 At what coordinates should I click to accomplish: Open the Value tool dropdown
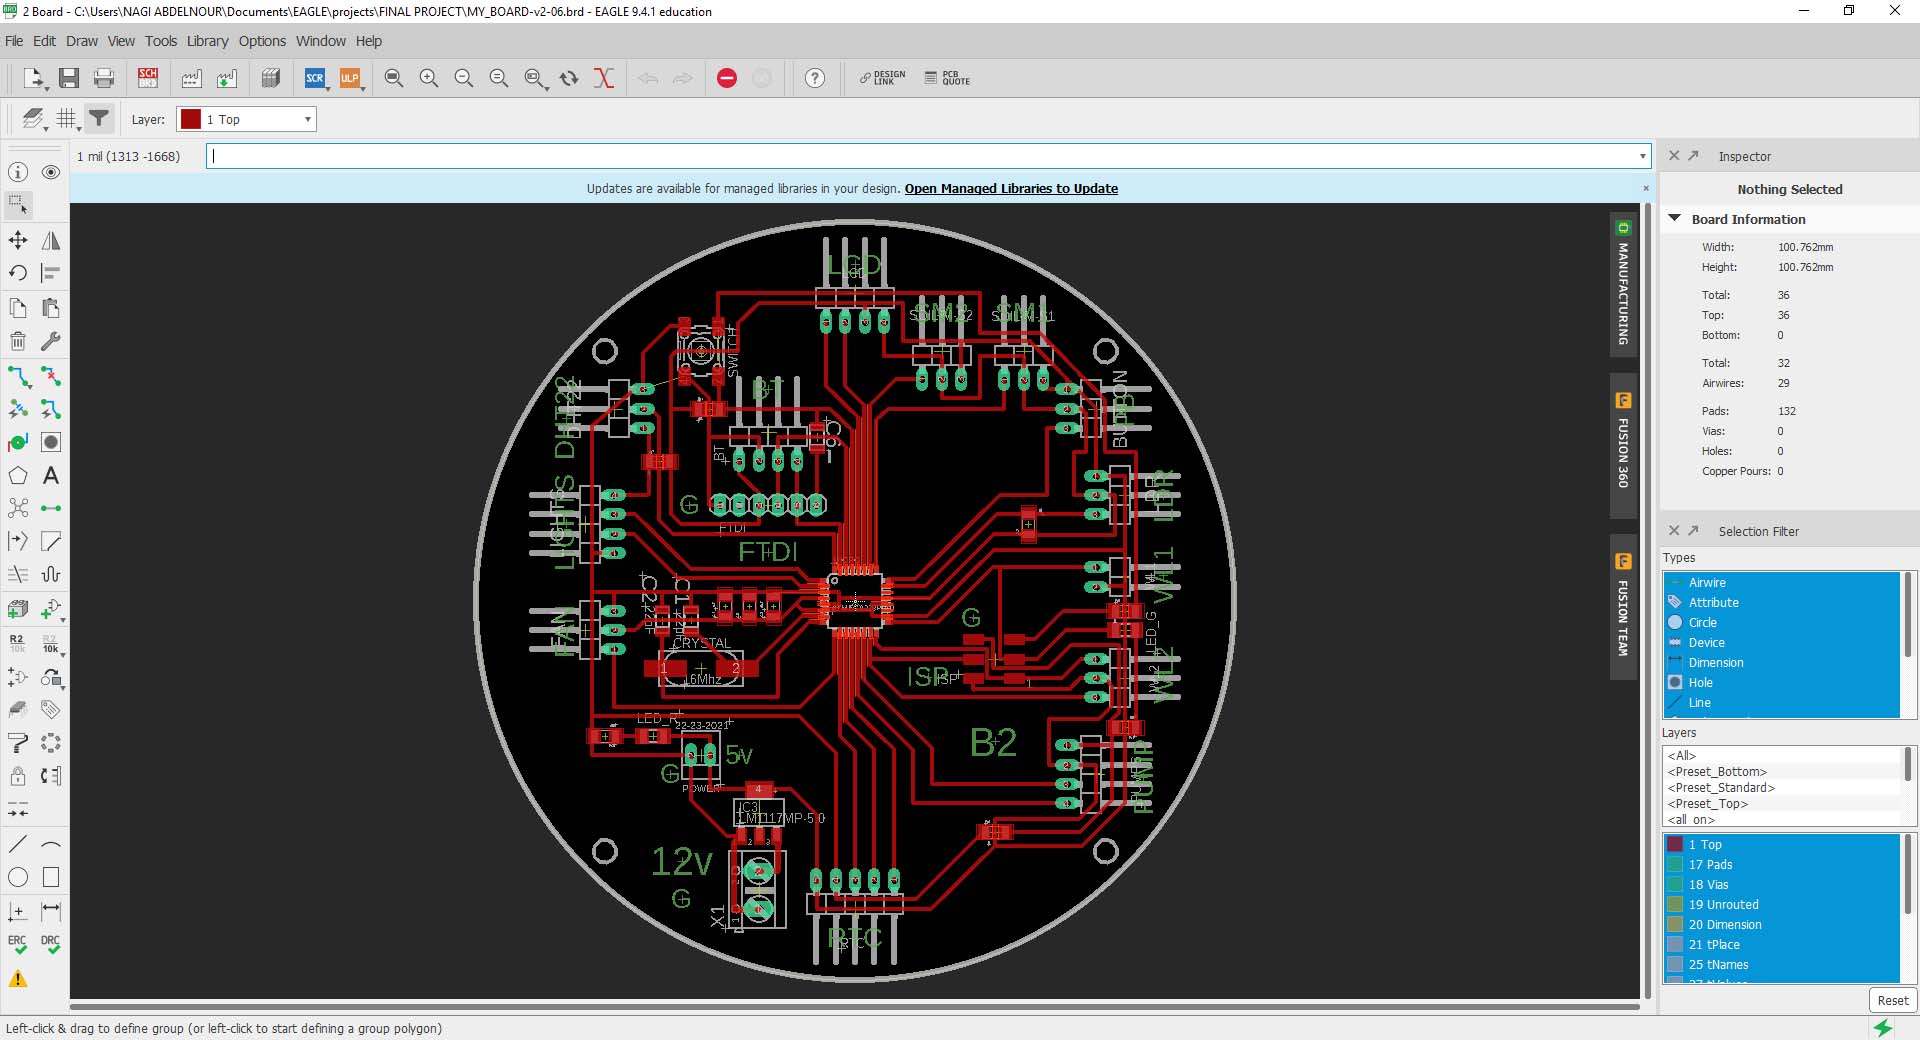click(x=64, y=654)
